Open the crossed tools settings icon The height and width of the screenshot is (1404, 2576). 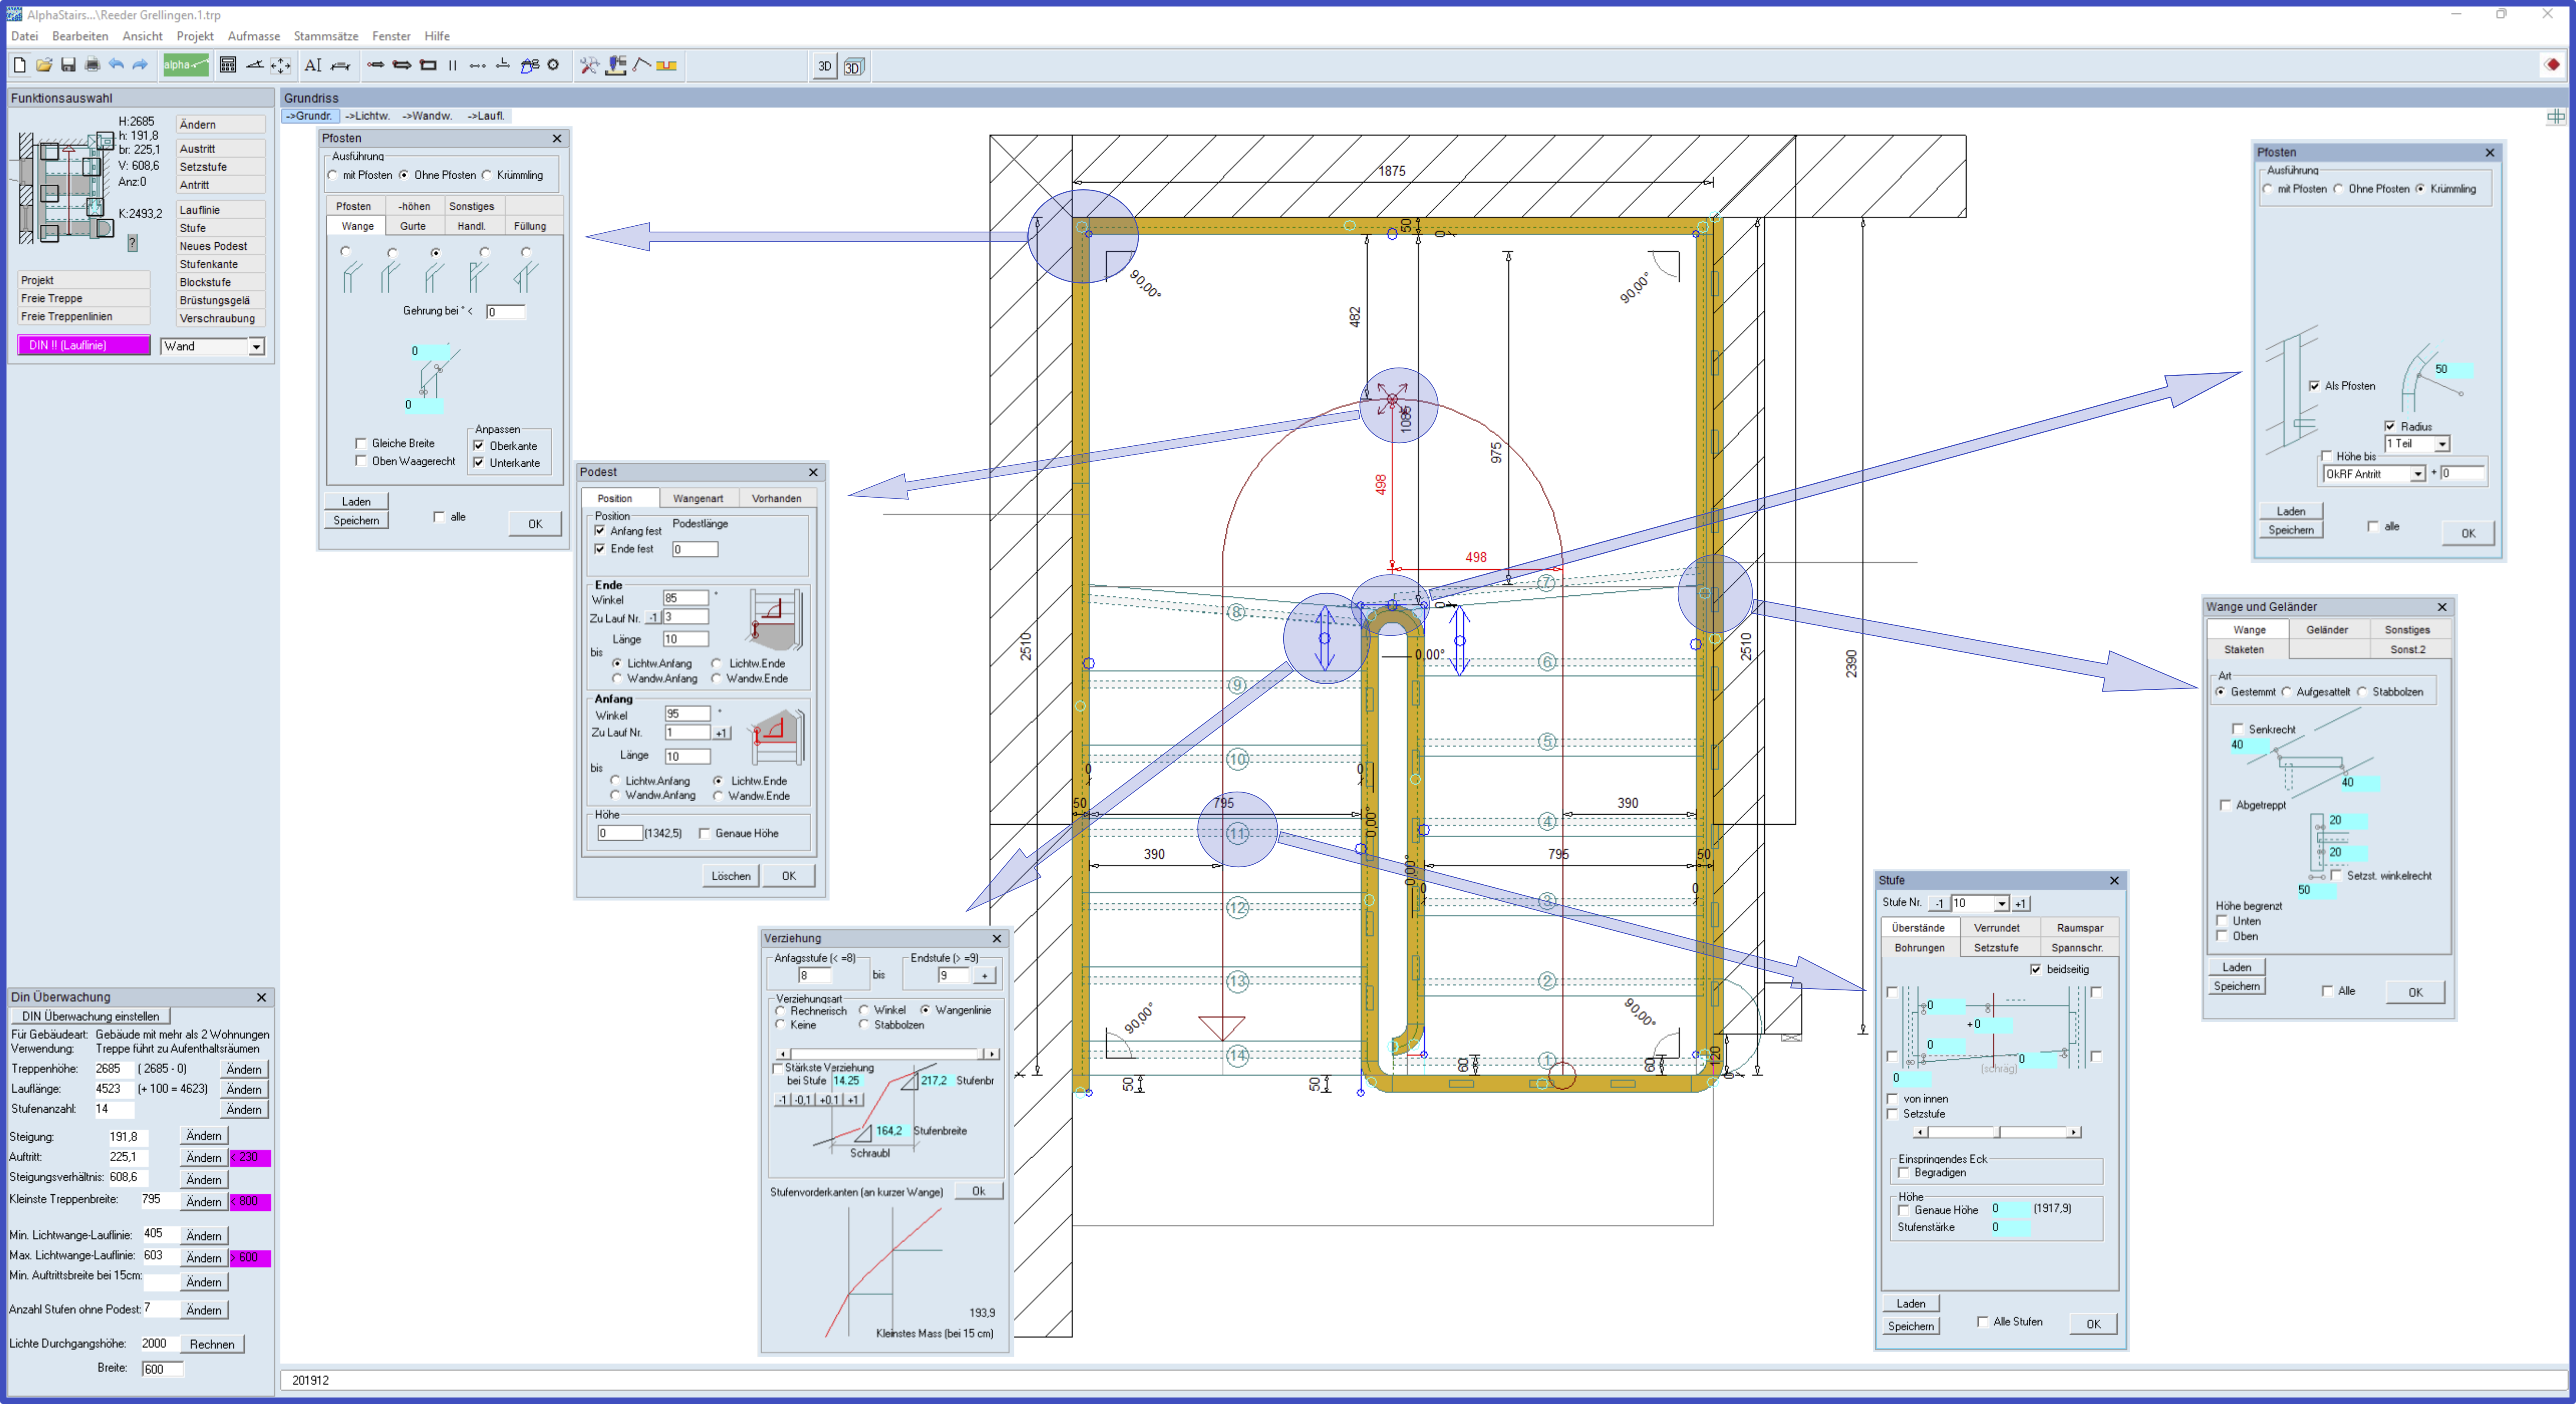click(x=590, y=65)
